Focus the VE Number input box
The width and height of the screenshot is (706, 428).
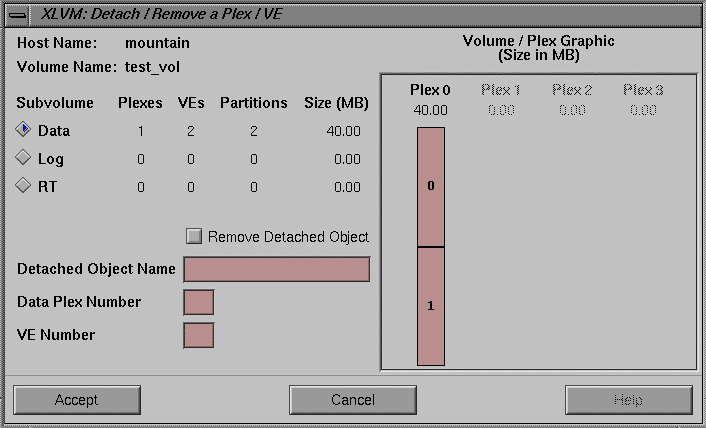click(199, 335)
